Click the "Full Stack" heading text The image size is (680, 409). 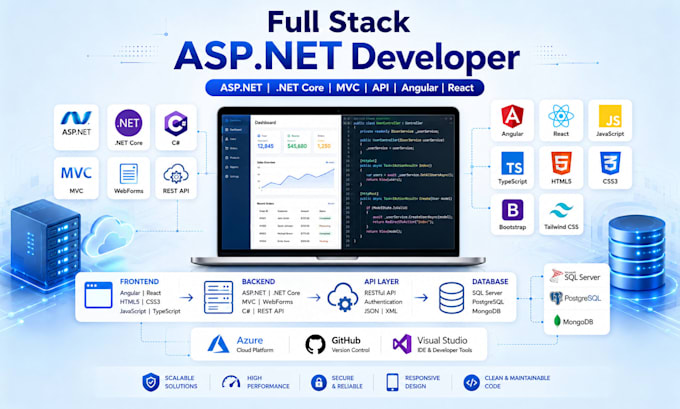[339, 22]
